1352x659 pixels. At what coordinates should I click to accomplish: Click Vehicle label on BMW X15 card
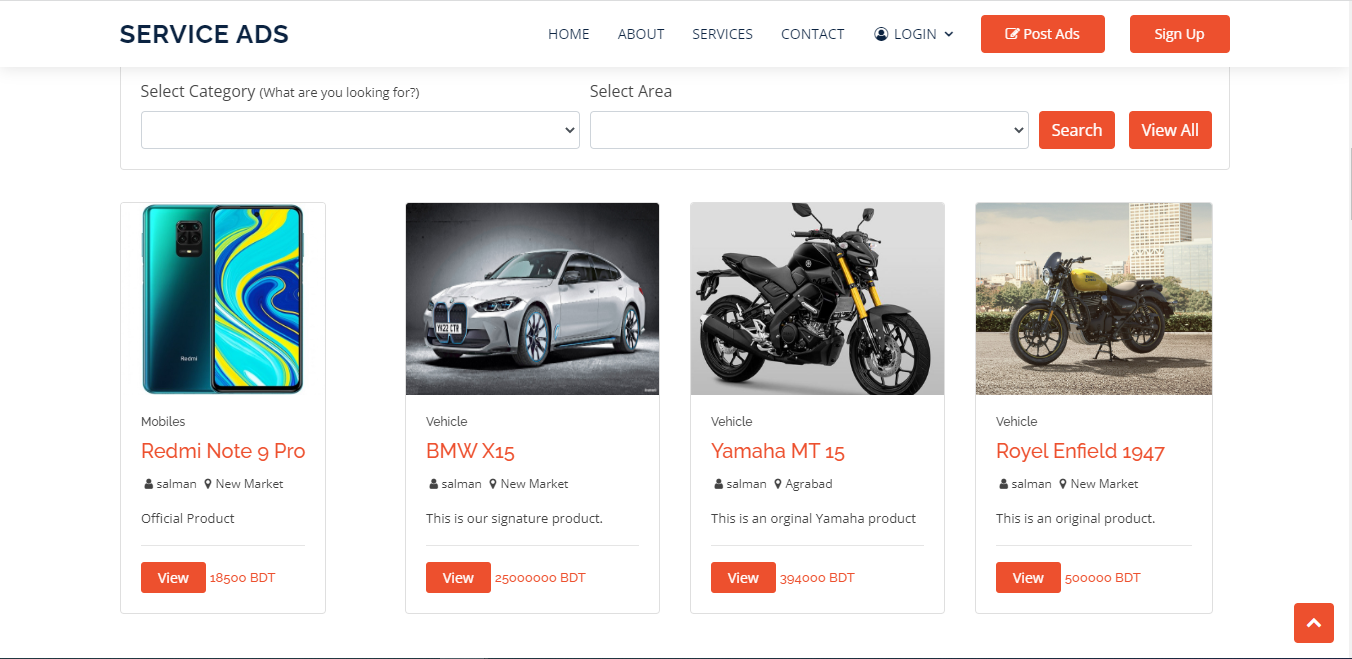(447, 422)
